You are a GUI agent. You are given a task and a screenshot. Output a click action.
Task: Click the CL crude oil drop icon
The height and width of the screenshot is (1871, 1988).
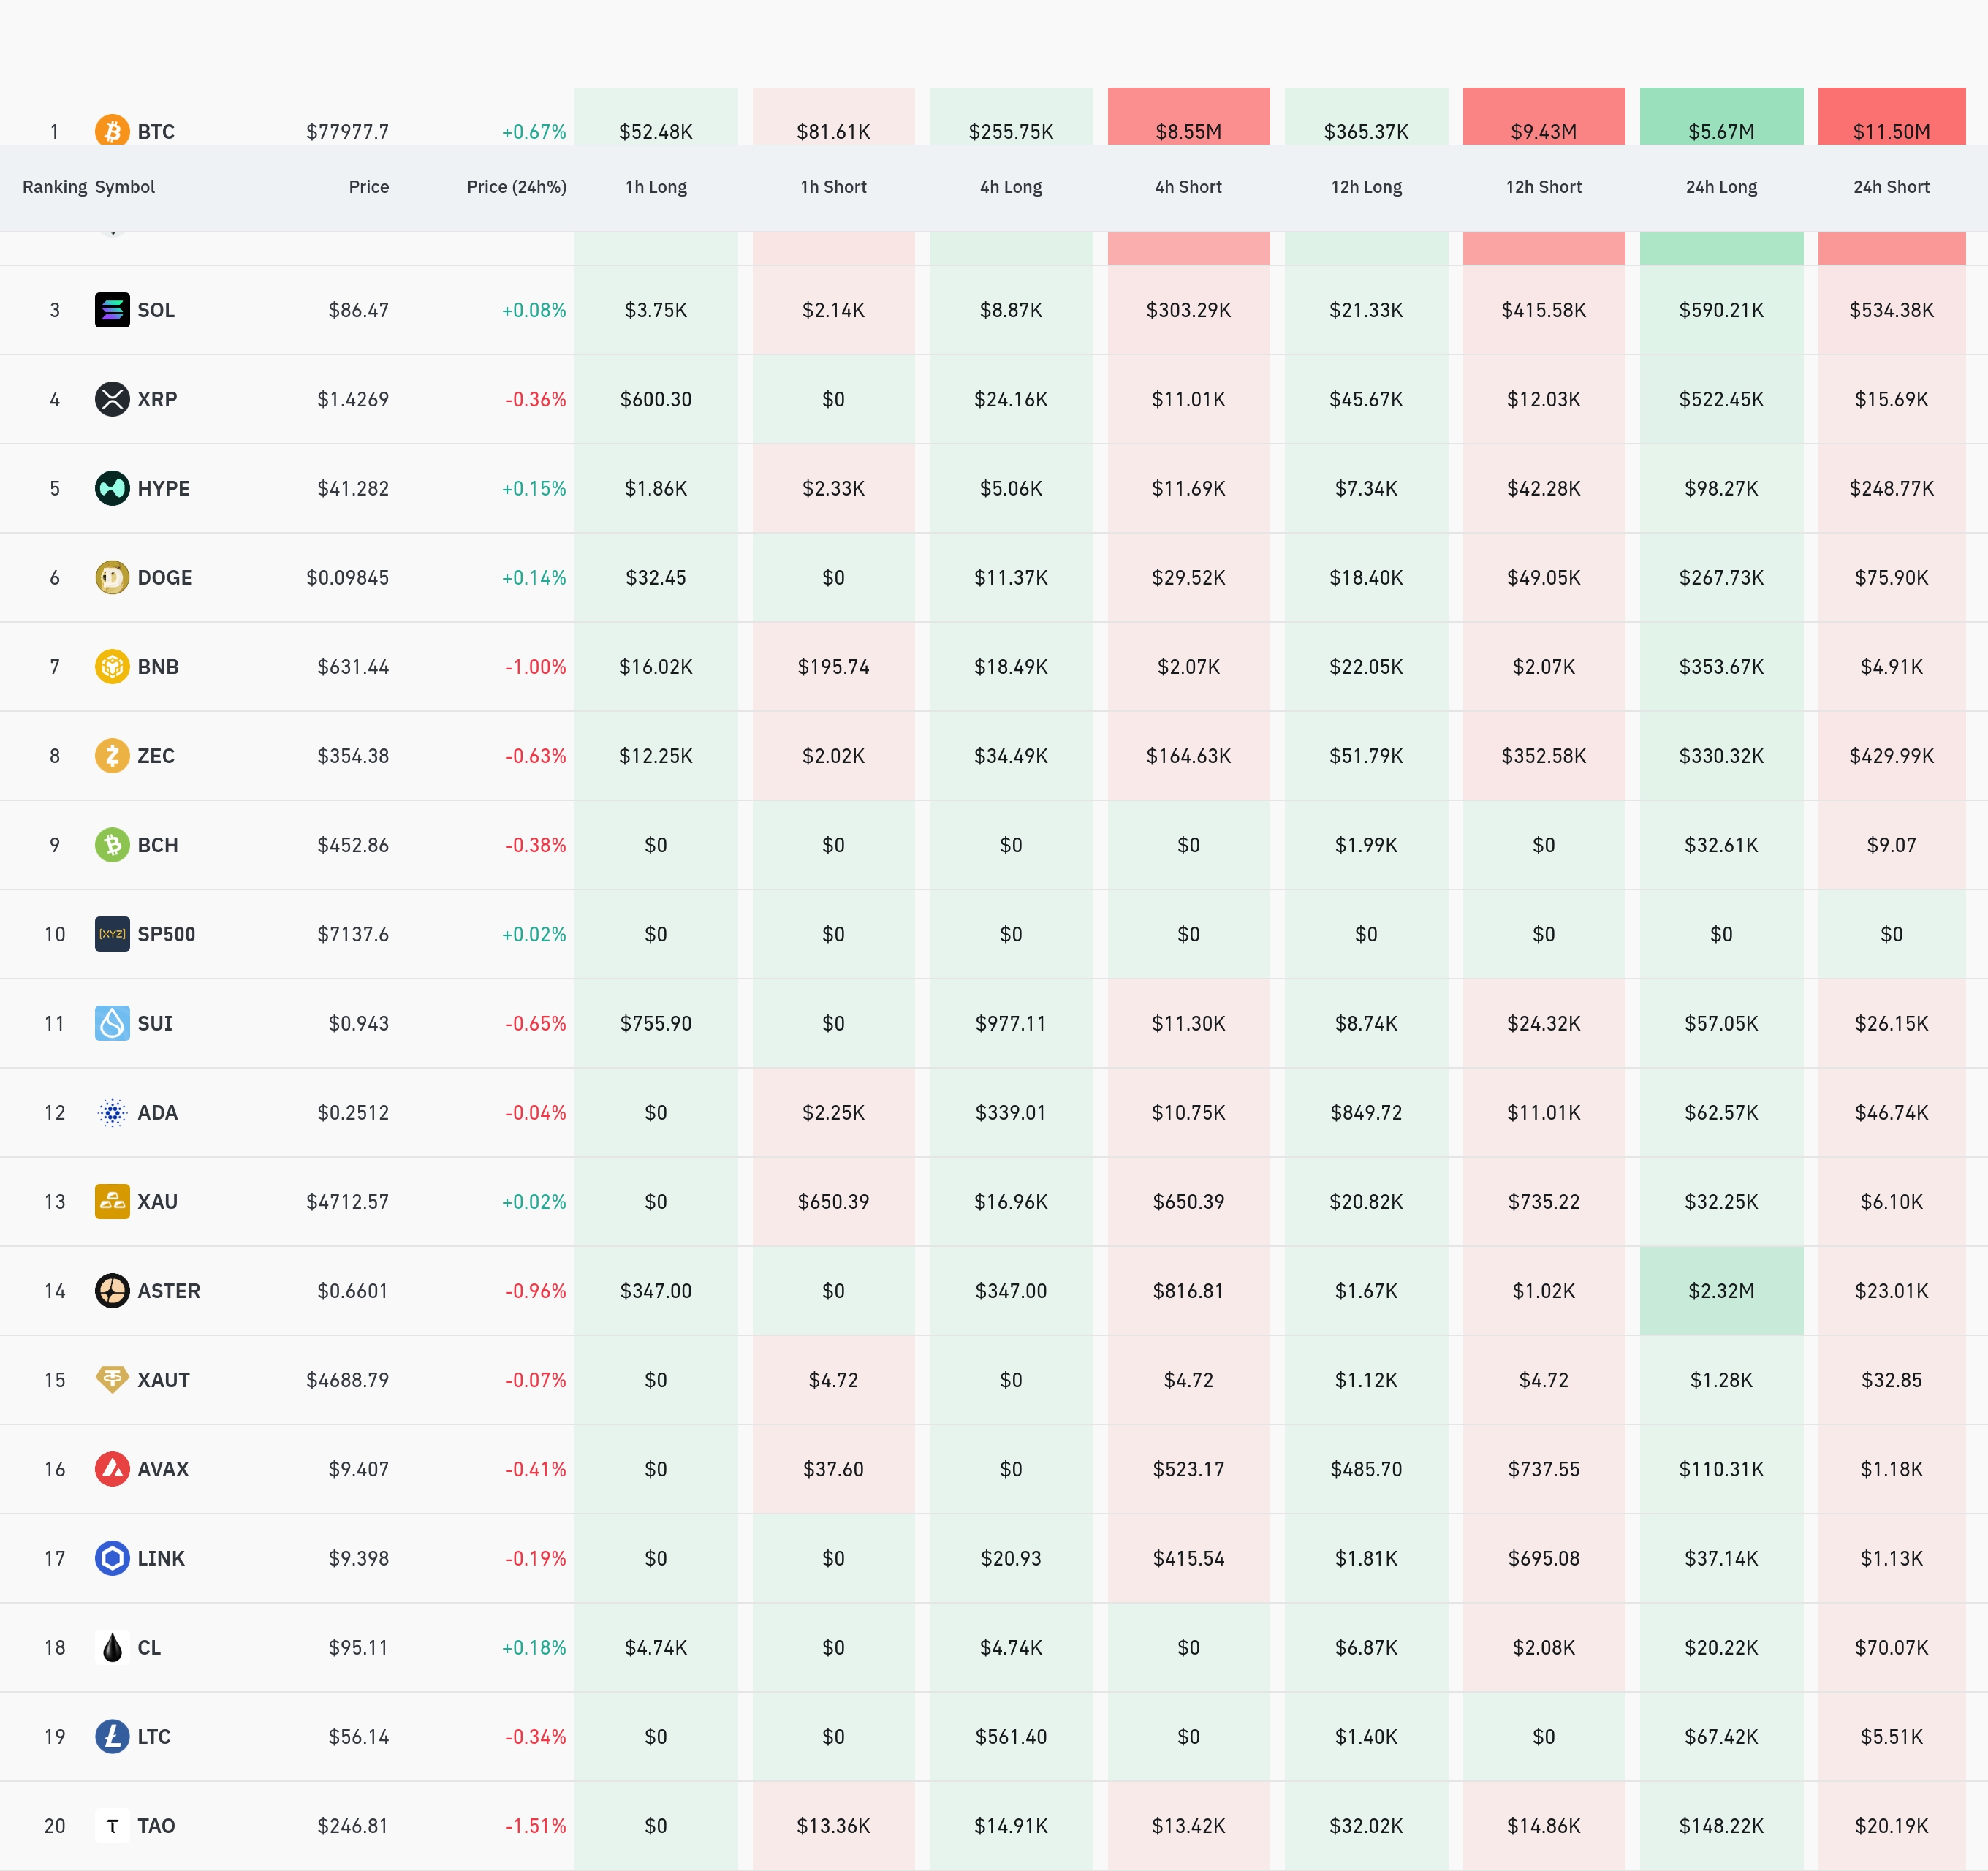pos(112,1647)
